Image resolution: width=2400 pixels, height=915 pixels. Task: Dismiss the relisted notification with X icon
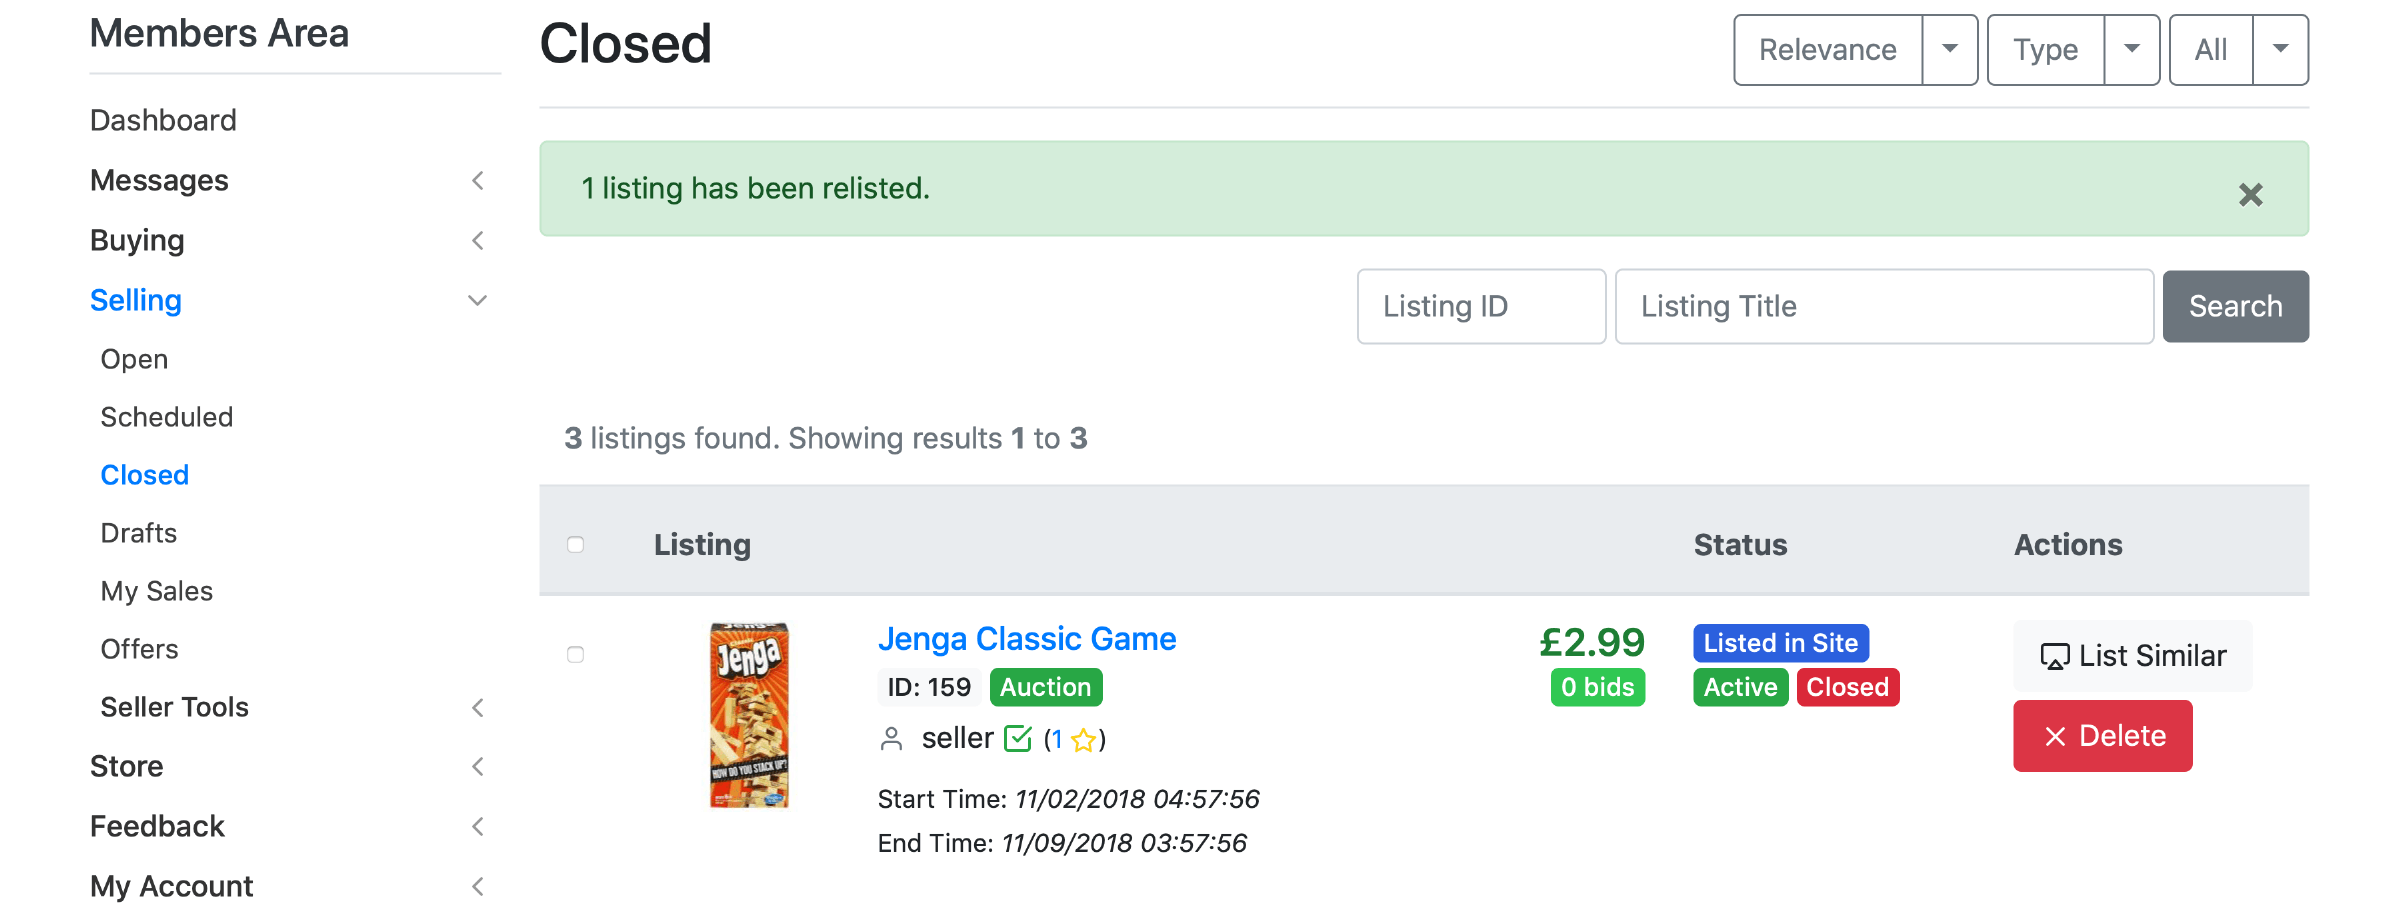(2250, 194)
